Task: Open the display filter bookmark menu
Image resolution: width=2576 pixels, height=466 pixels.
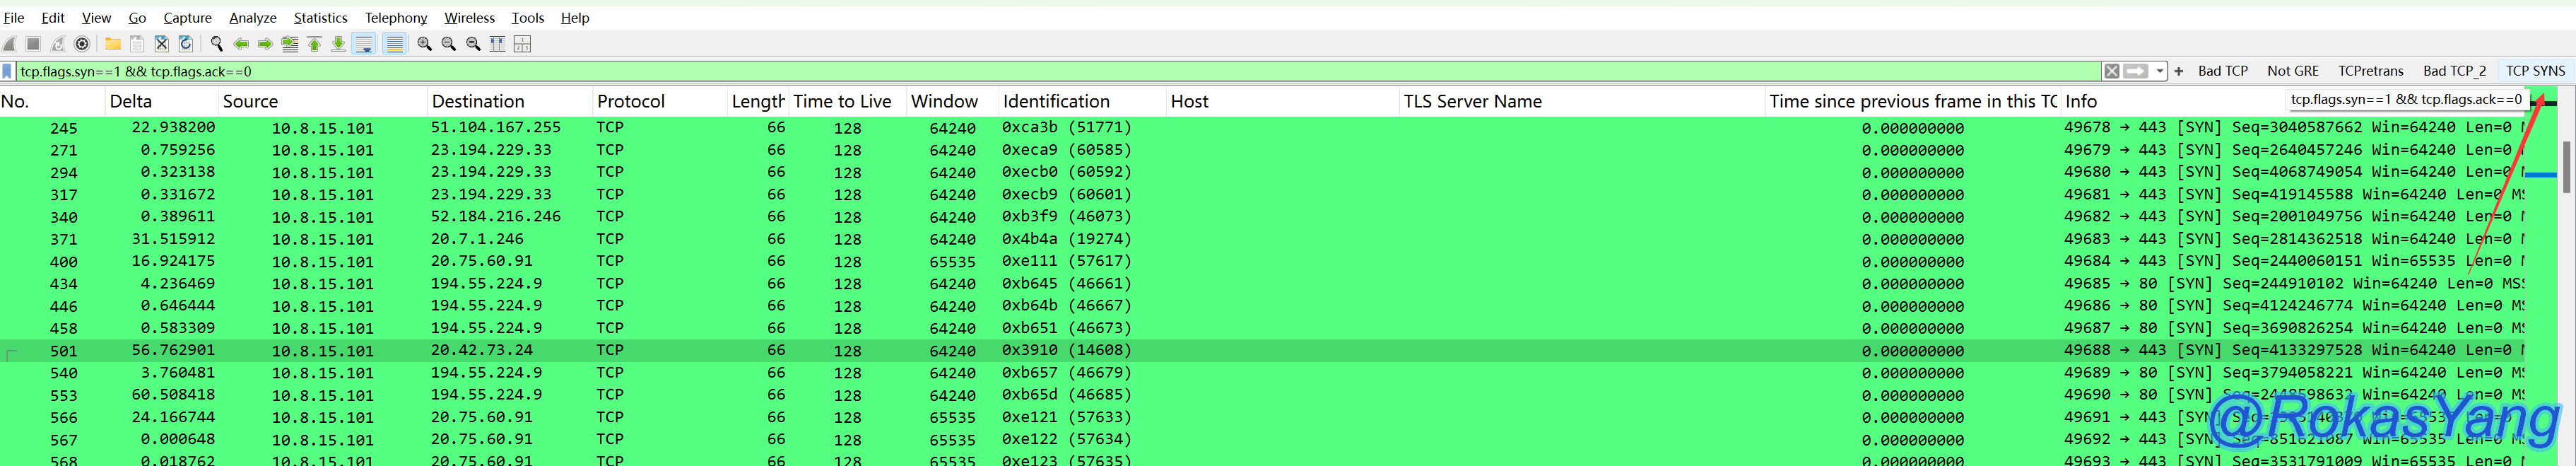Action: point(8,71)
